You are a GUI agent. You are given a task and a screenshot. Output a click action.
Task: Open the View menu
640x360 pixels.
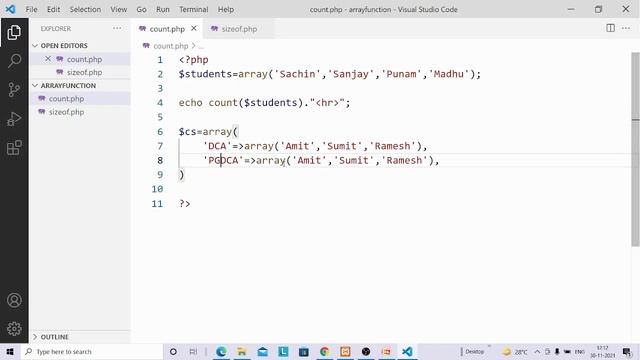pyautogui.click(x=118, y=9)
